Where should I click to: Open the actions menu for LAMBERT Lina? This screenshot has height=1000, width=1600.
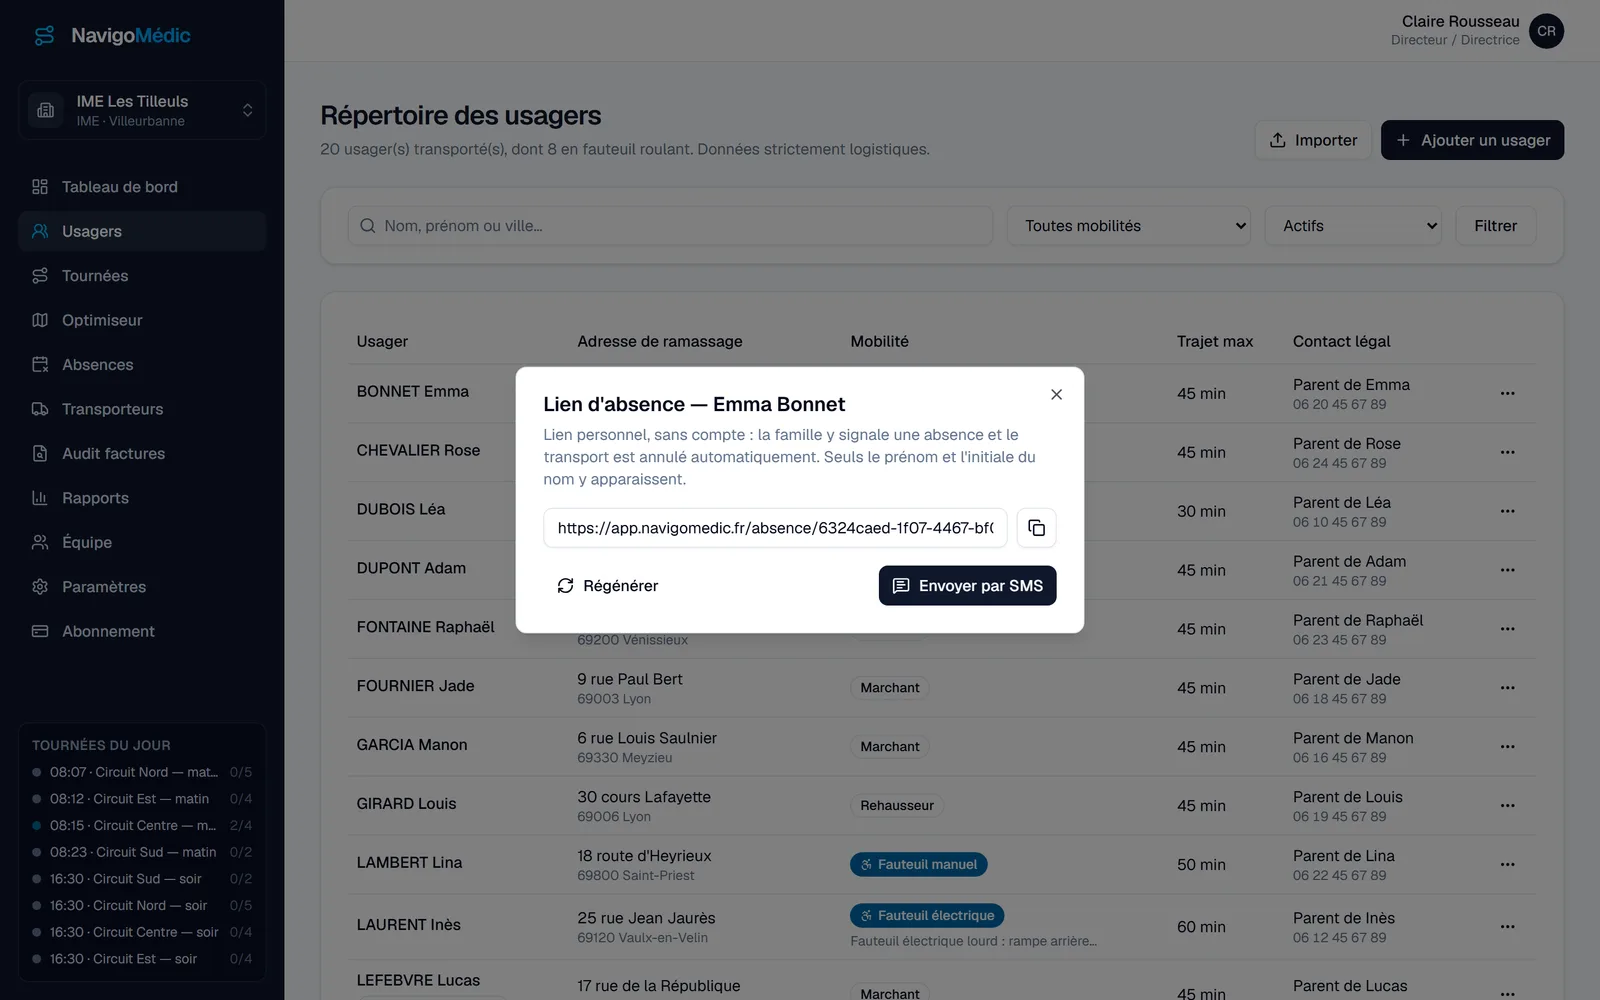click(x=1507, y=865)
